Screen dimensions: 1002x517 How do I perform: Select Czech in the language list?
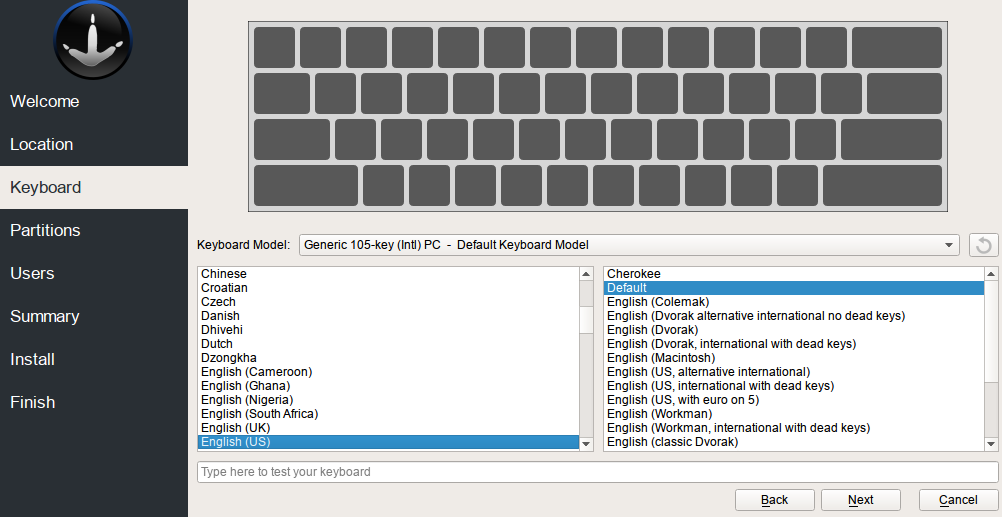tap(388, 302)
